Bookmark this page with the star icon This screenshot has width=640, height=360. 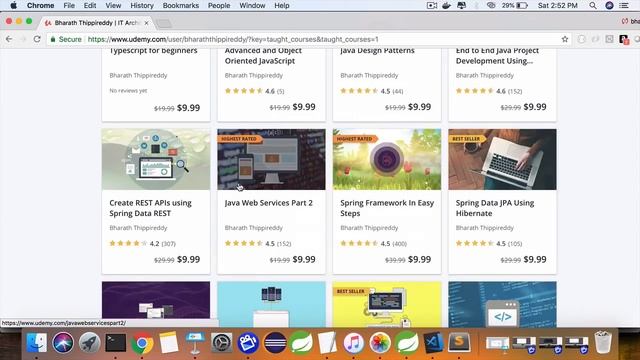click(565, 39)
